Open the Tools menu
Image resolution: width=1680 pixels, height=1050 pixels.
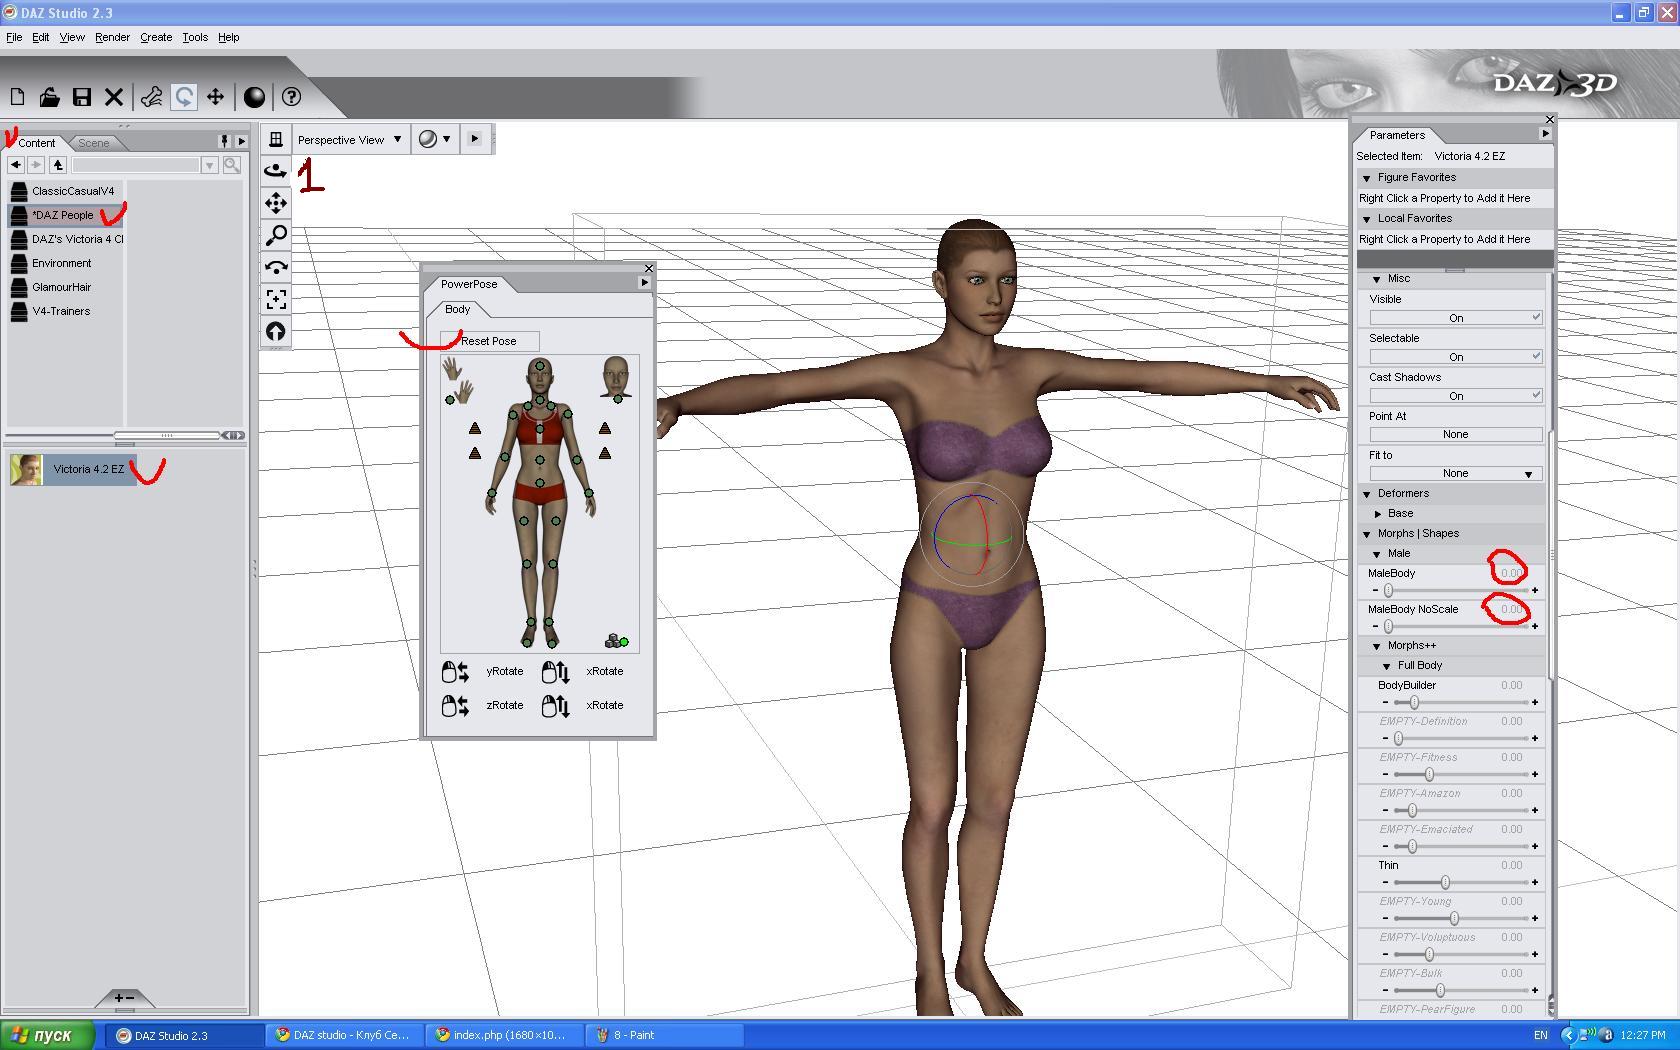coord(195,37)
